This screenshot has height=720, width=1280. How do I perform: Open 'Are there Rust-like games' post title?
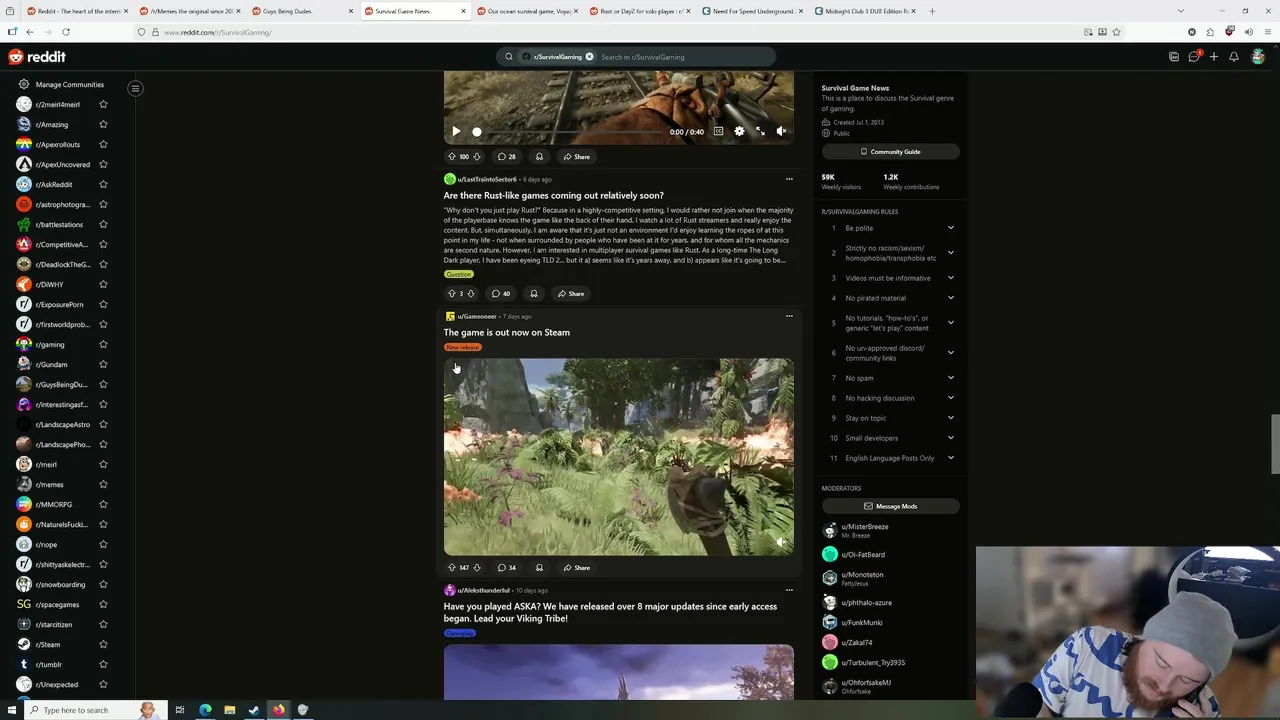pyautogui.click(x=553, y=196)
